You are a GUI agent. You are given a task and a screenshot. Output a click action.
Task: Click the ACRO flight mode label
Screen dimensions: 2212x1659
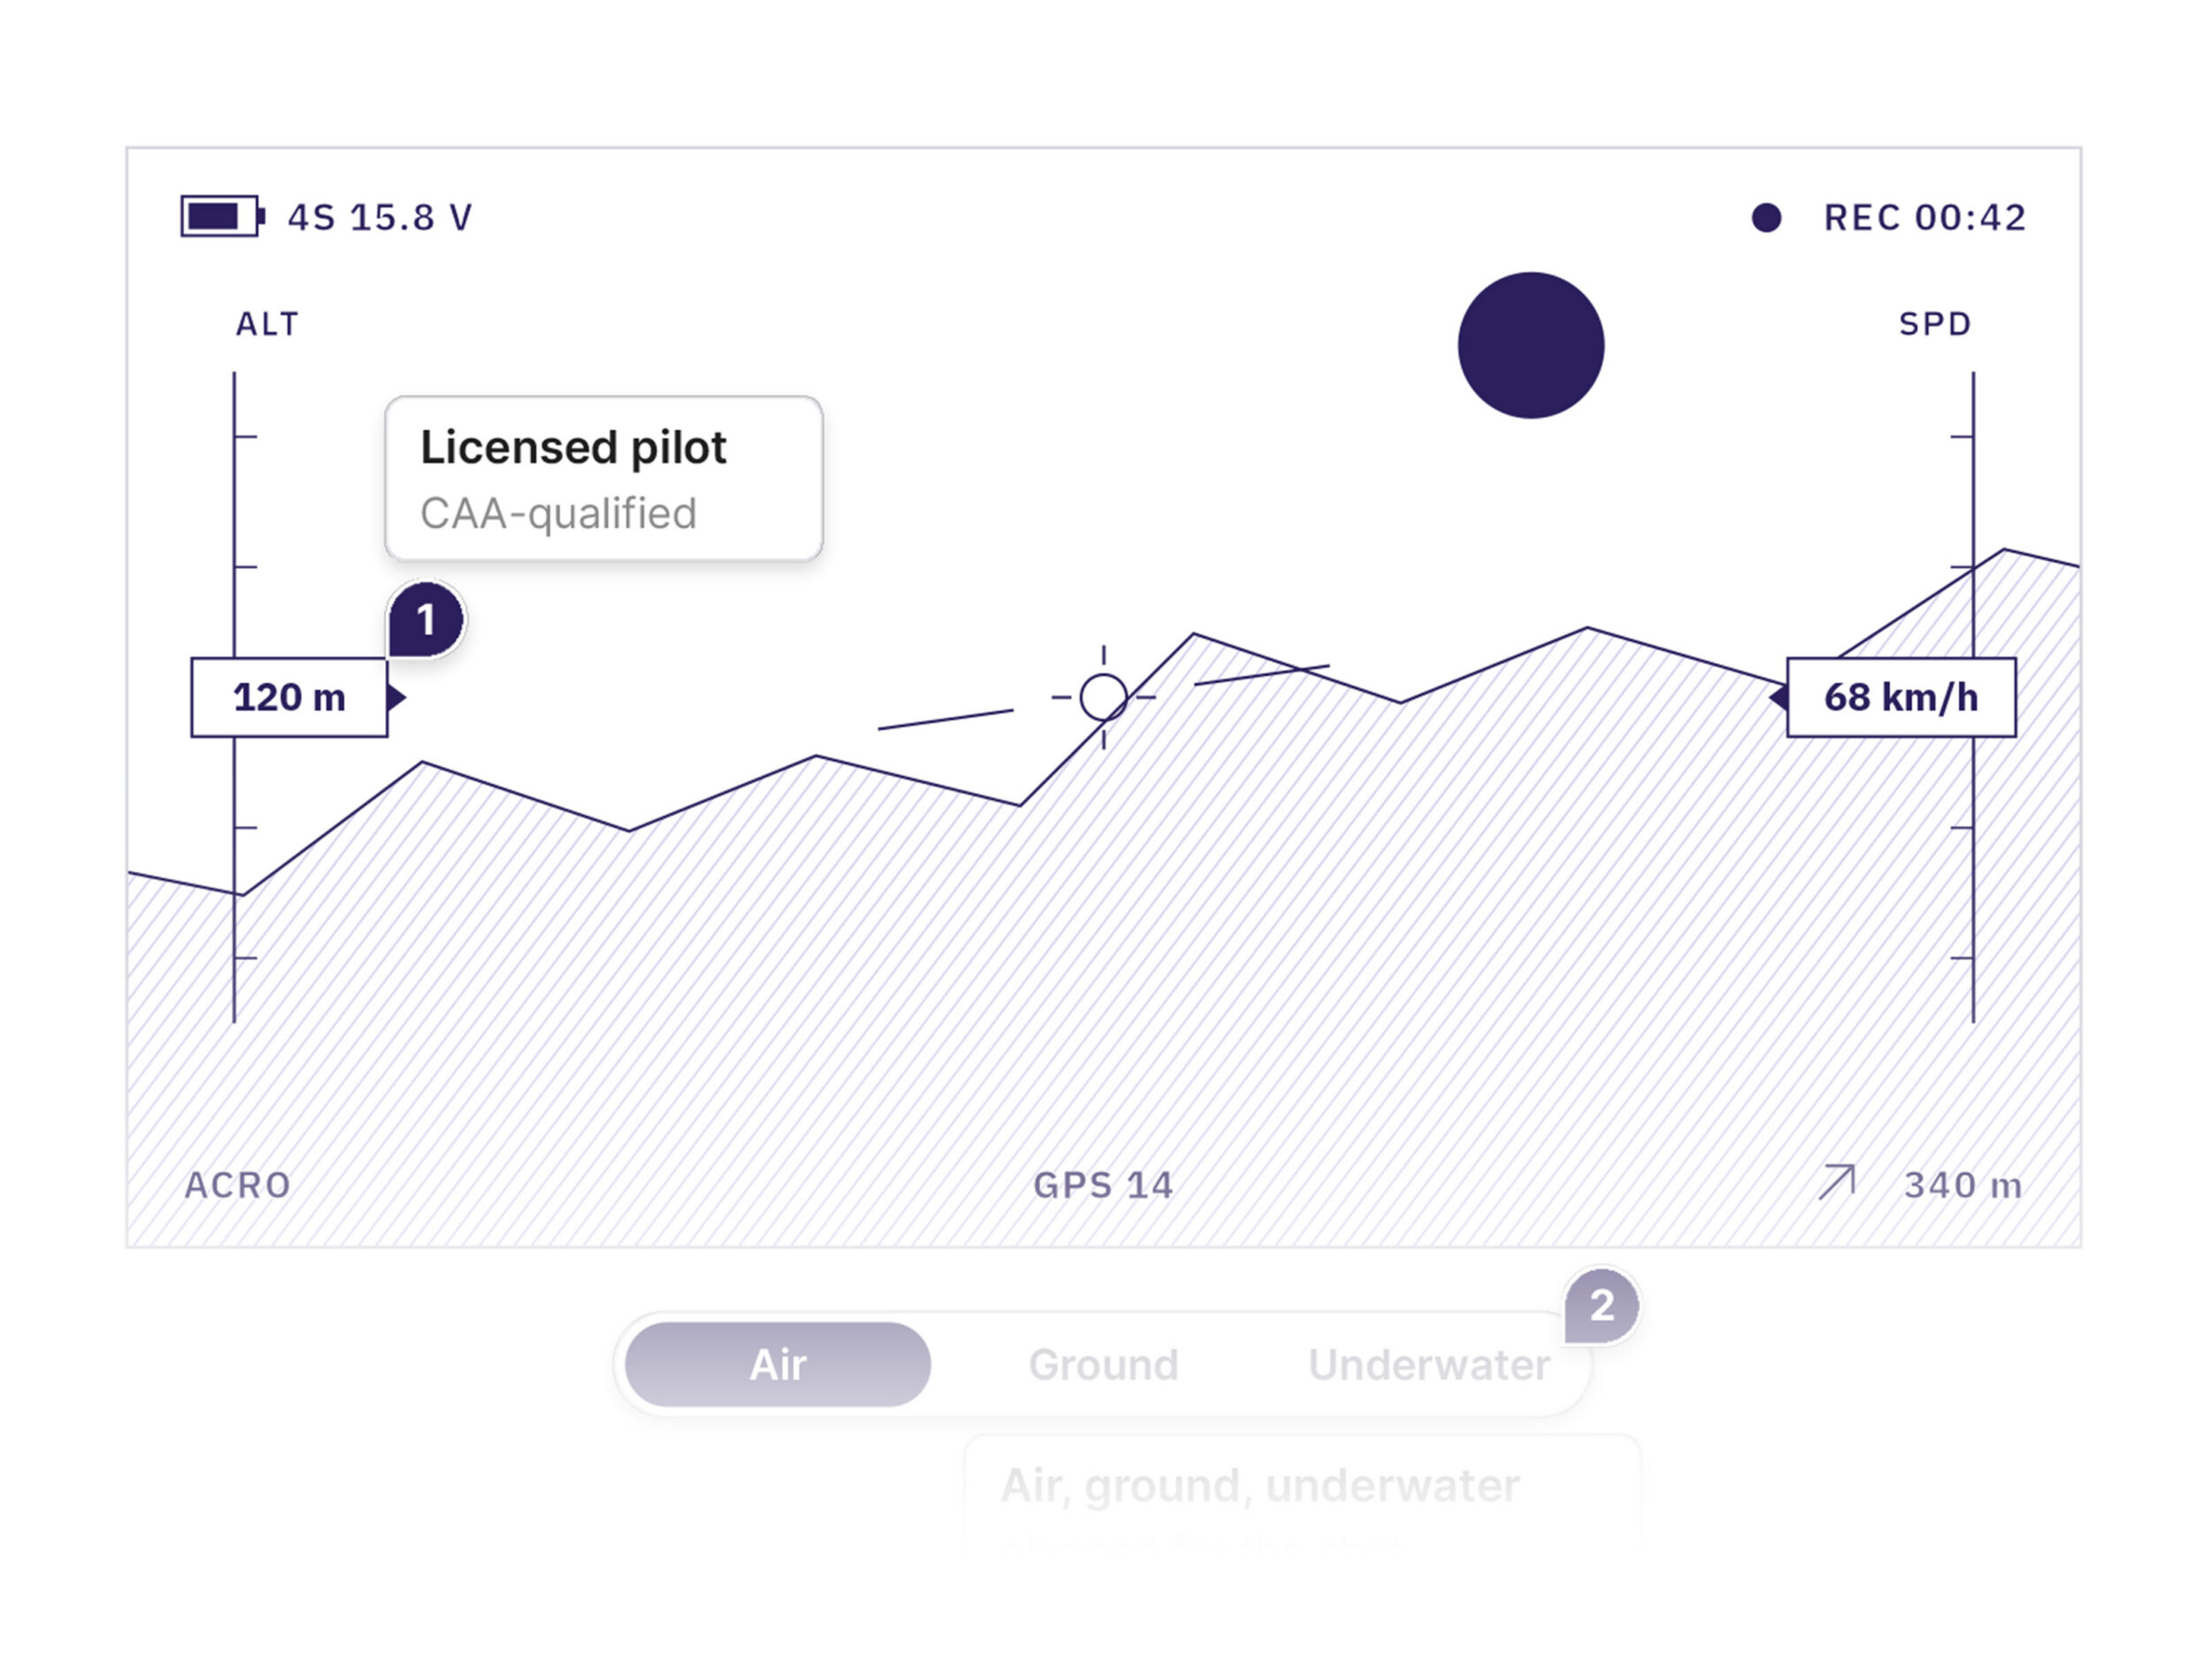(238, 1185)
